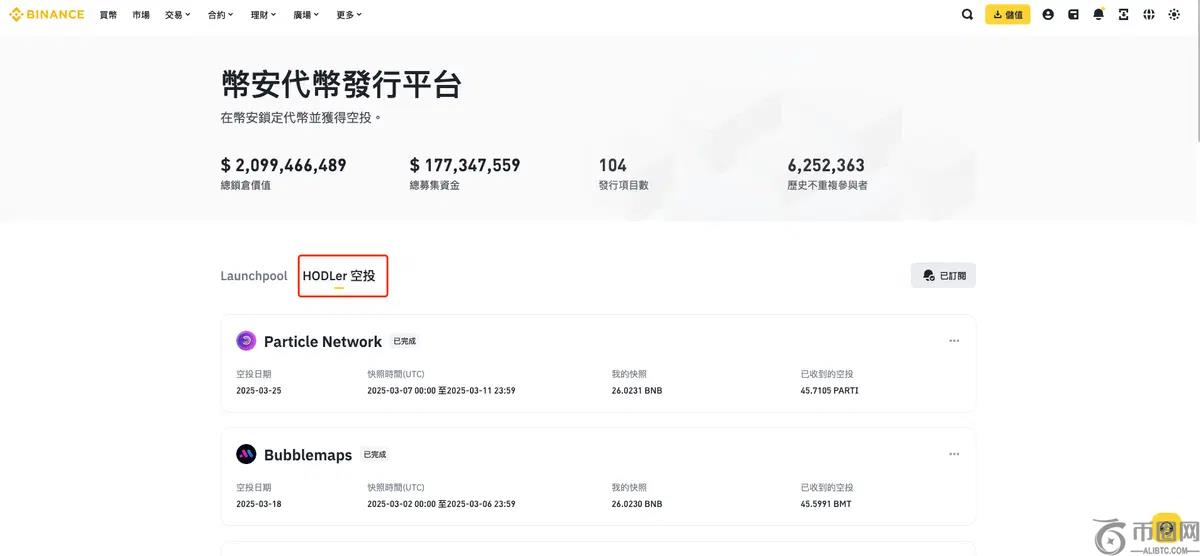The width and height of the screenshot is (1200, 556).
Task: Click the 26.0231 BNB snapshot value
Action: (x=637, y=391)
